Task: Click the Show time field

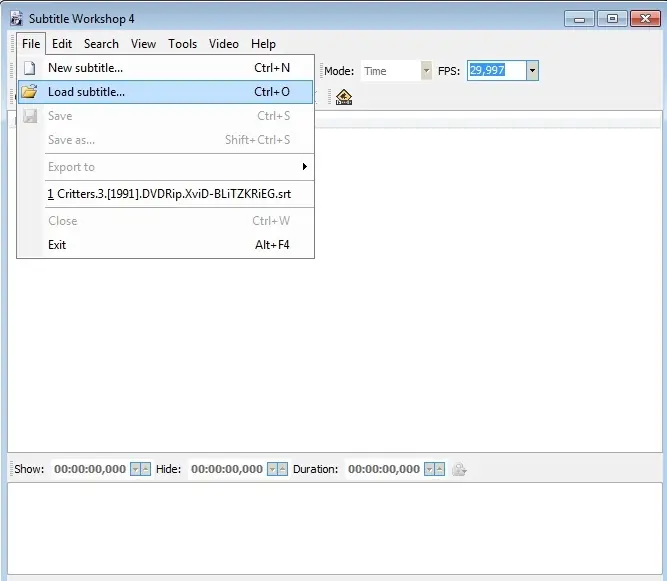Action: [x=90, y=469]
